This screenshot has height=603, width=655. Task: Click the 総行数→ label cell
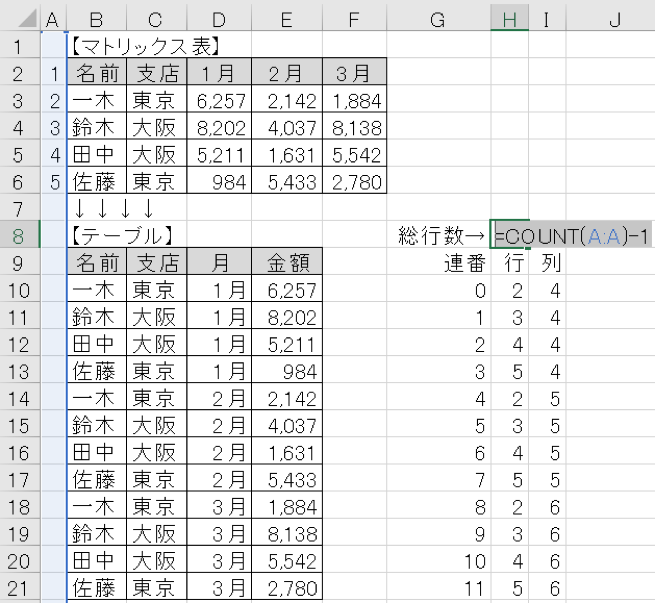[x=438, y=236]
